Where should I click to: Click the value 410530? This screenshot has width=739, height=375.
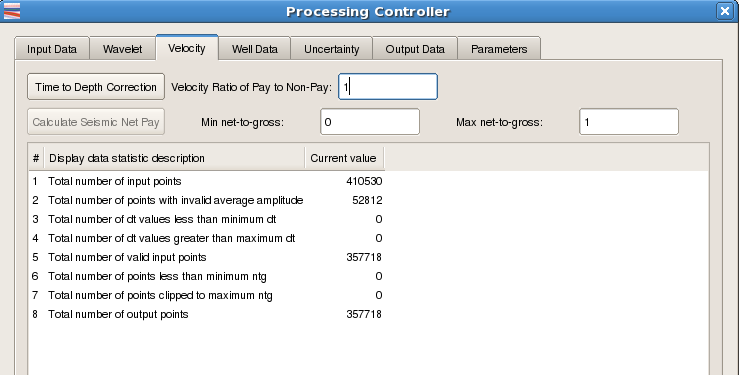[364, 181]
